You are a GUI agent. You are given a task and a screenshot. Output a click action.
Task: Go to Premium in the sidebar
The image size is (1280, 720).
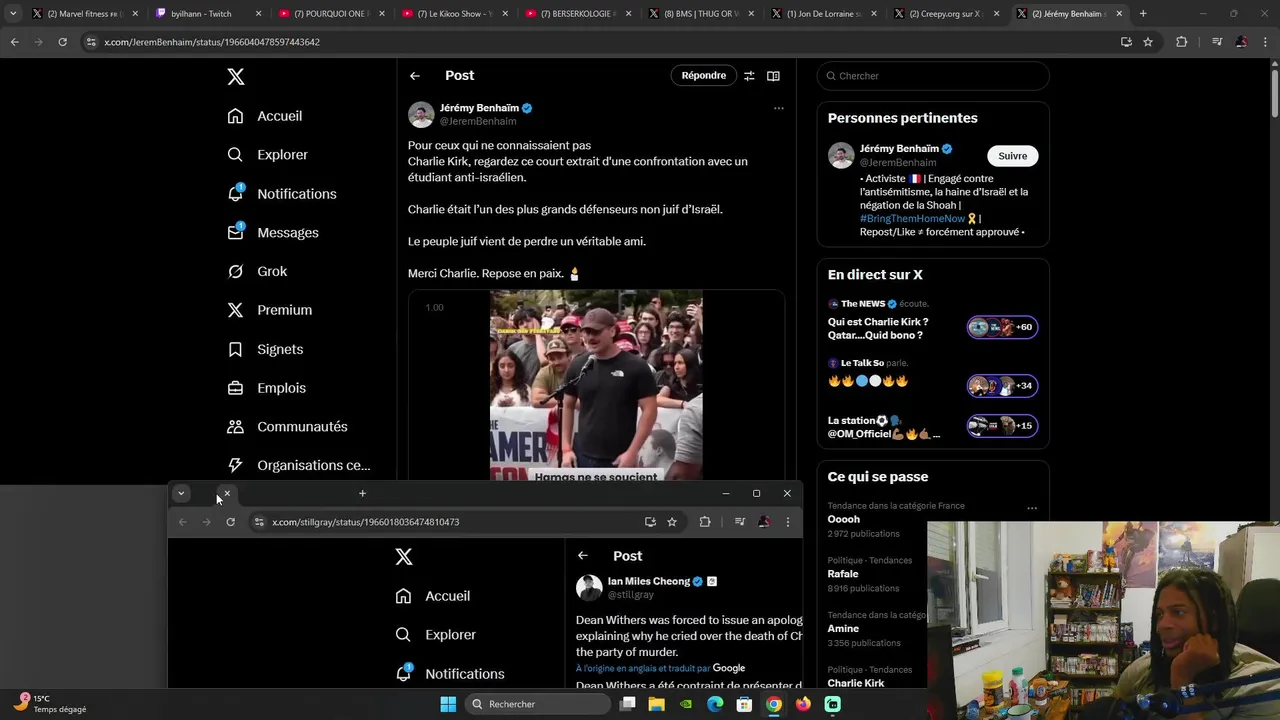coord(270,310)
